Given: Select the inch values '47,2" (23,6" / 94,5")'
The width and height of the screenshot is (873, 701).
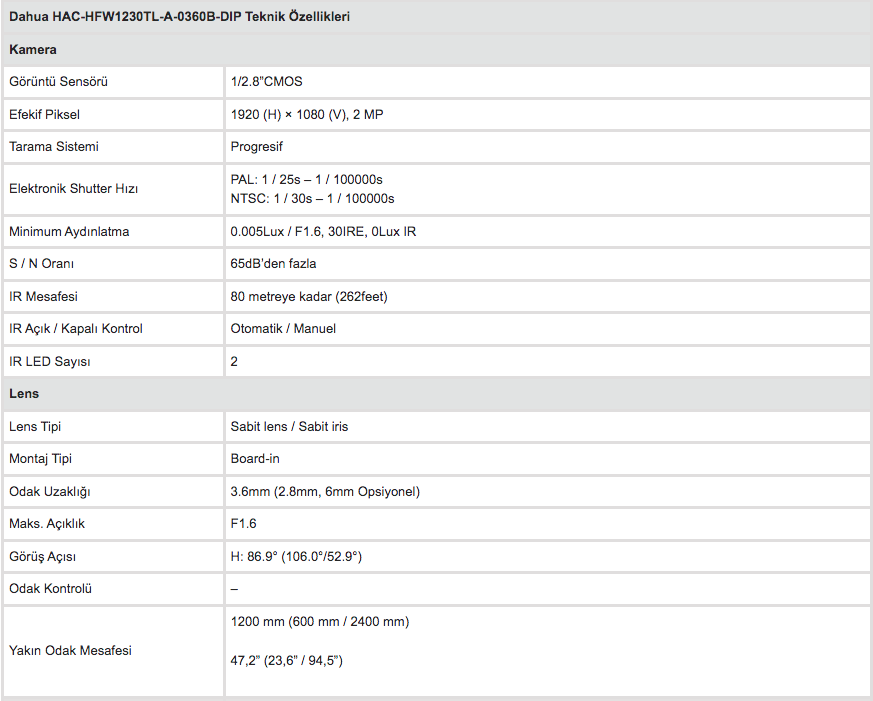Looking at the screenshot, I should 287,661.
